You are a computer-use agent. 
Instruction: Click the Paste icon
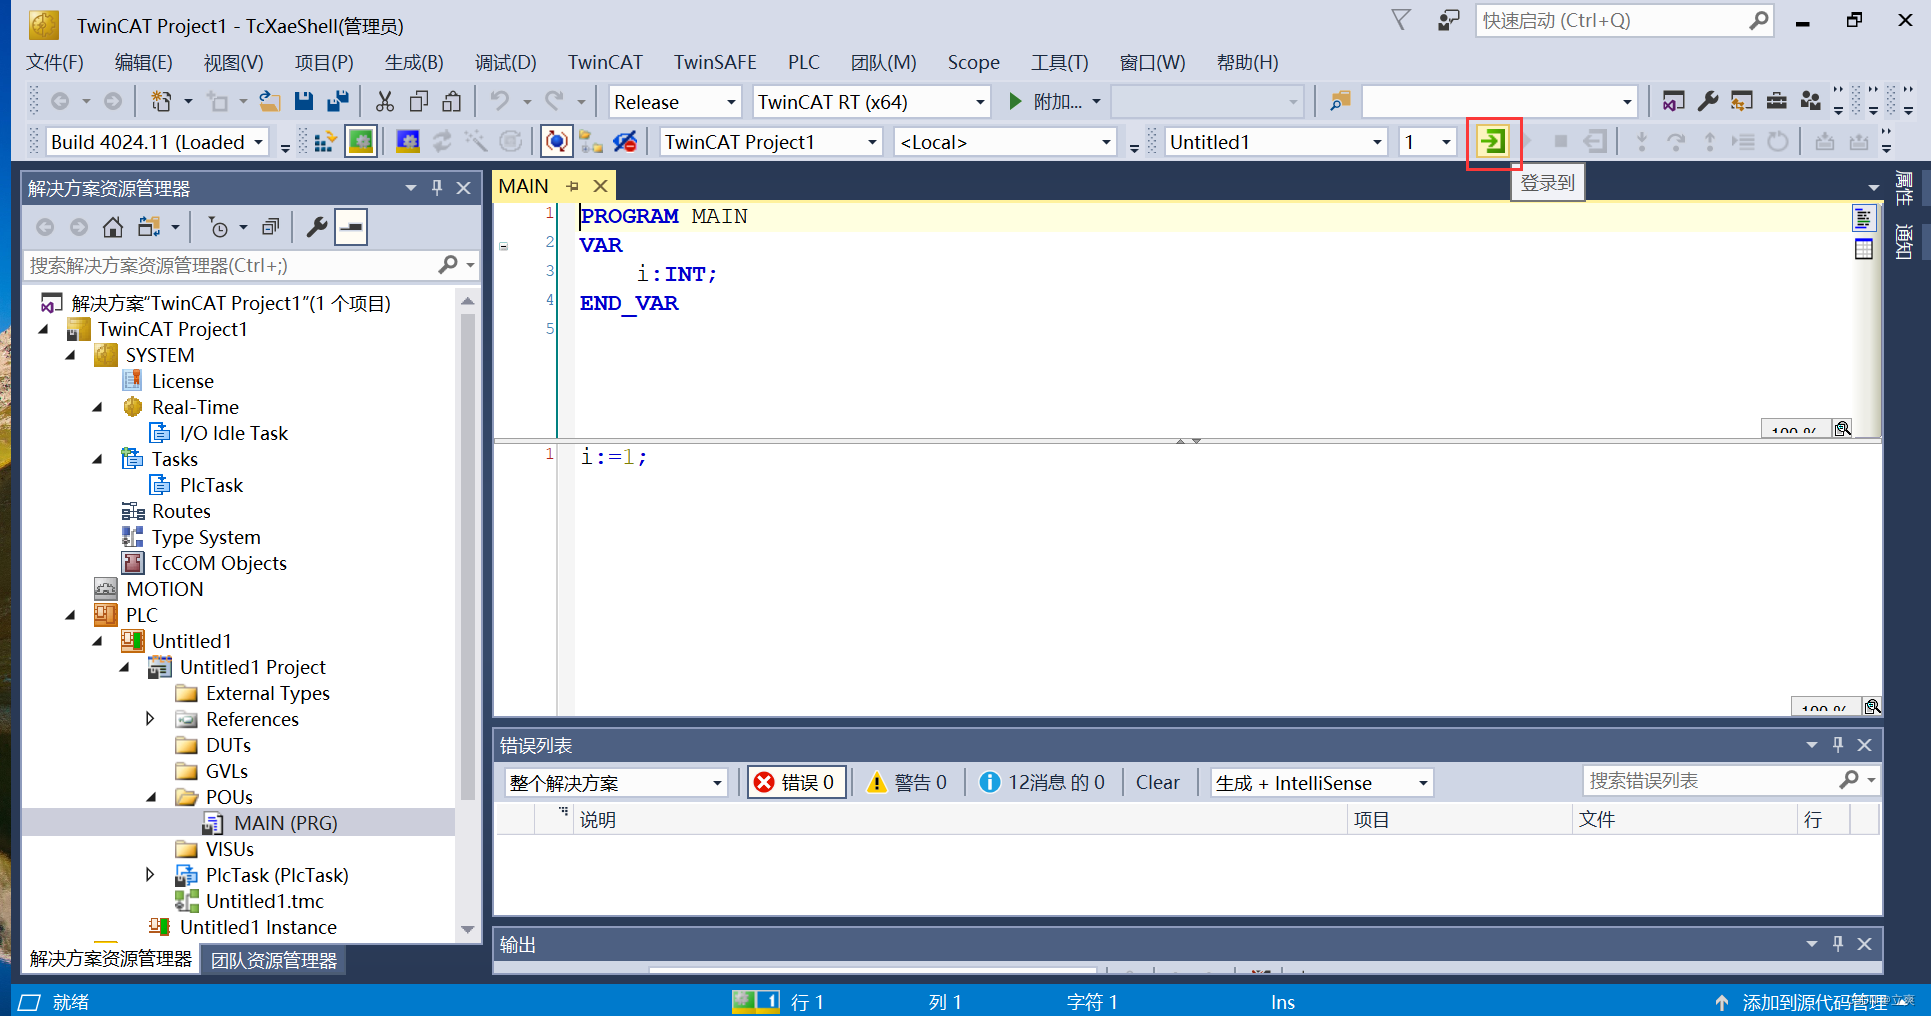tap(452, 101)
